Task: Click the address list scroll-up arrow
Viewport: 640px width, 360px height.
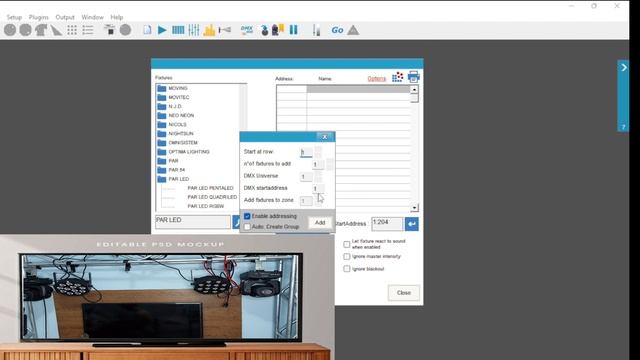Action: (414, 89)
